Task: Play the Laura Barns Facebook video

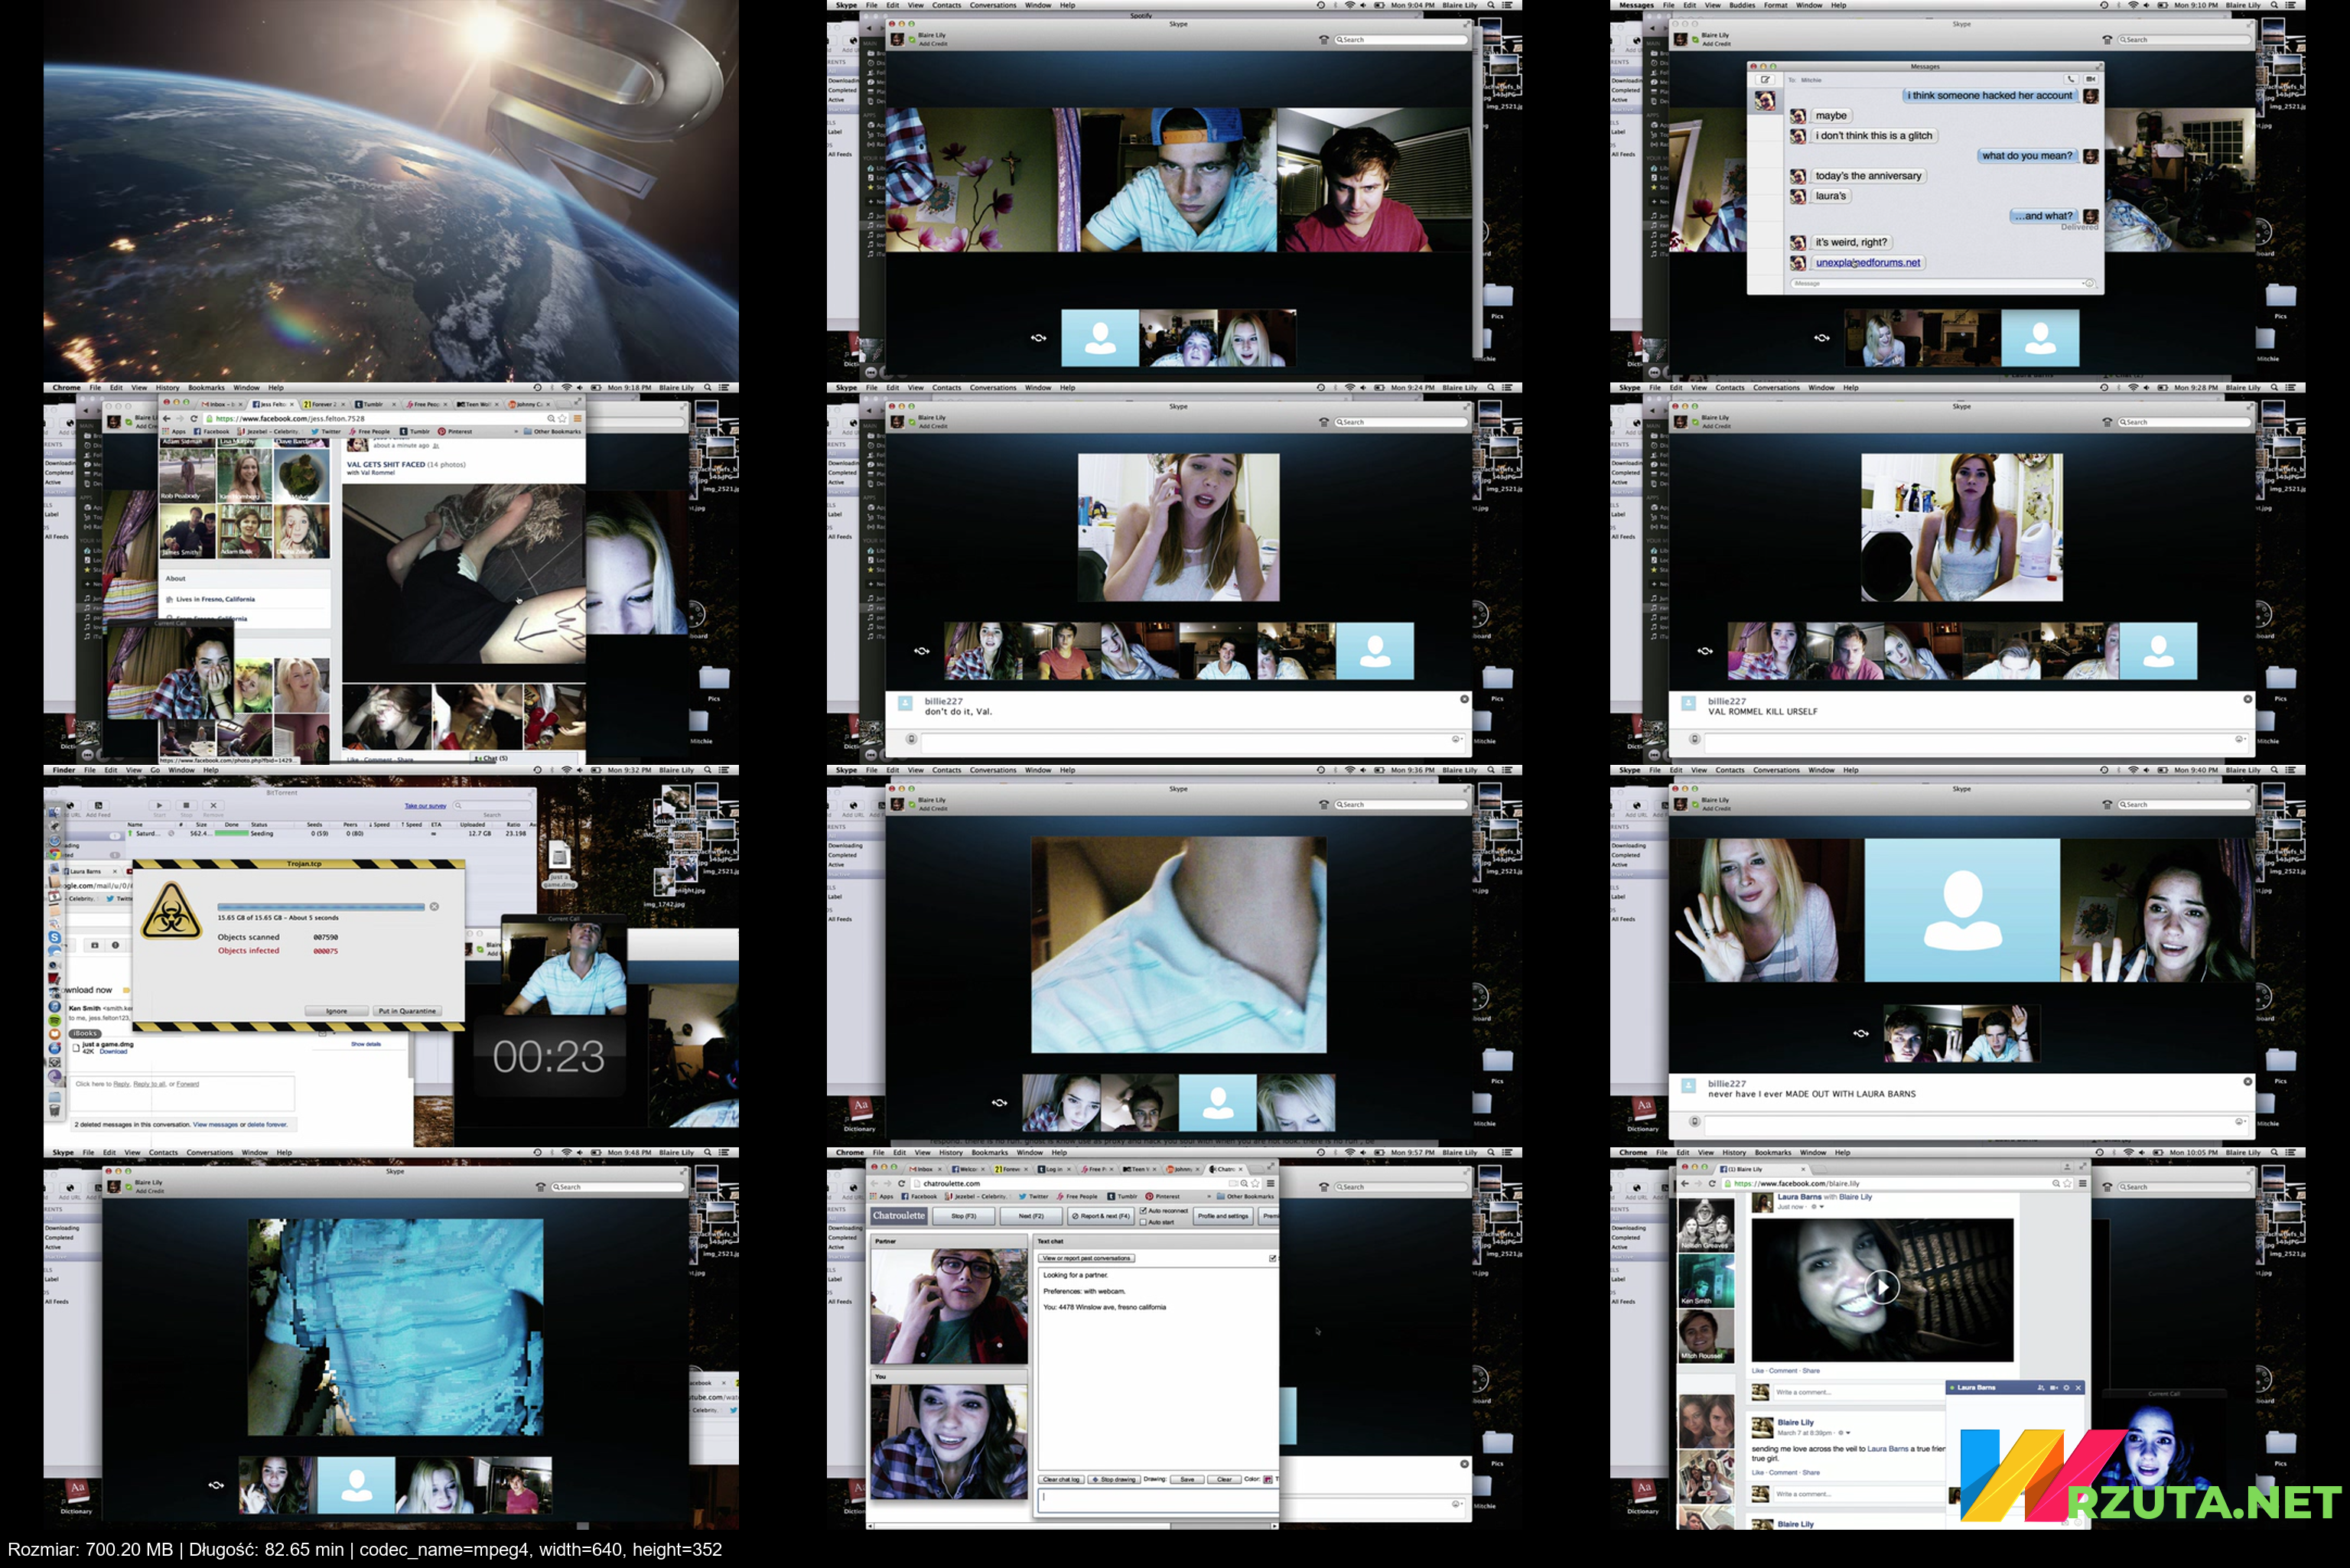Action: pyautogui.click(x=1882, y=1287)
